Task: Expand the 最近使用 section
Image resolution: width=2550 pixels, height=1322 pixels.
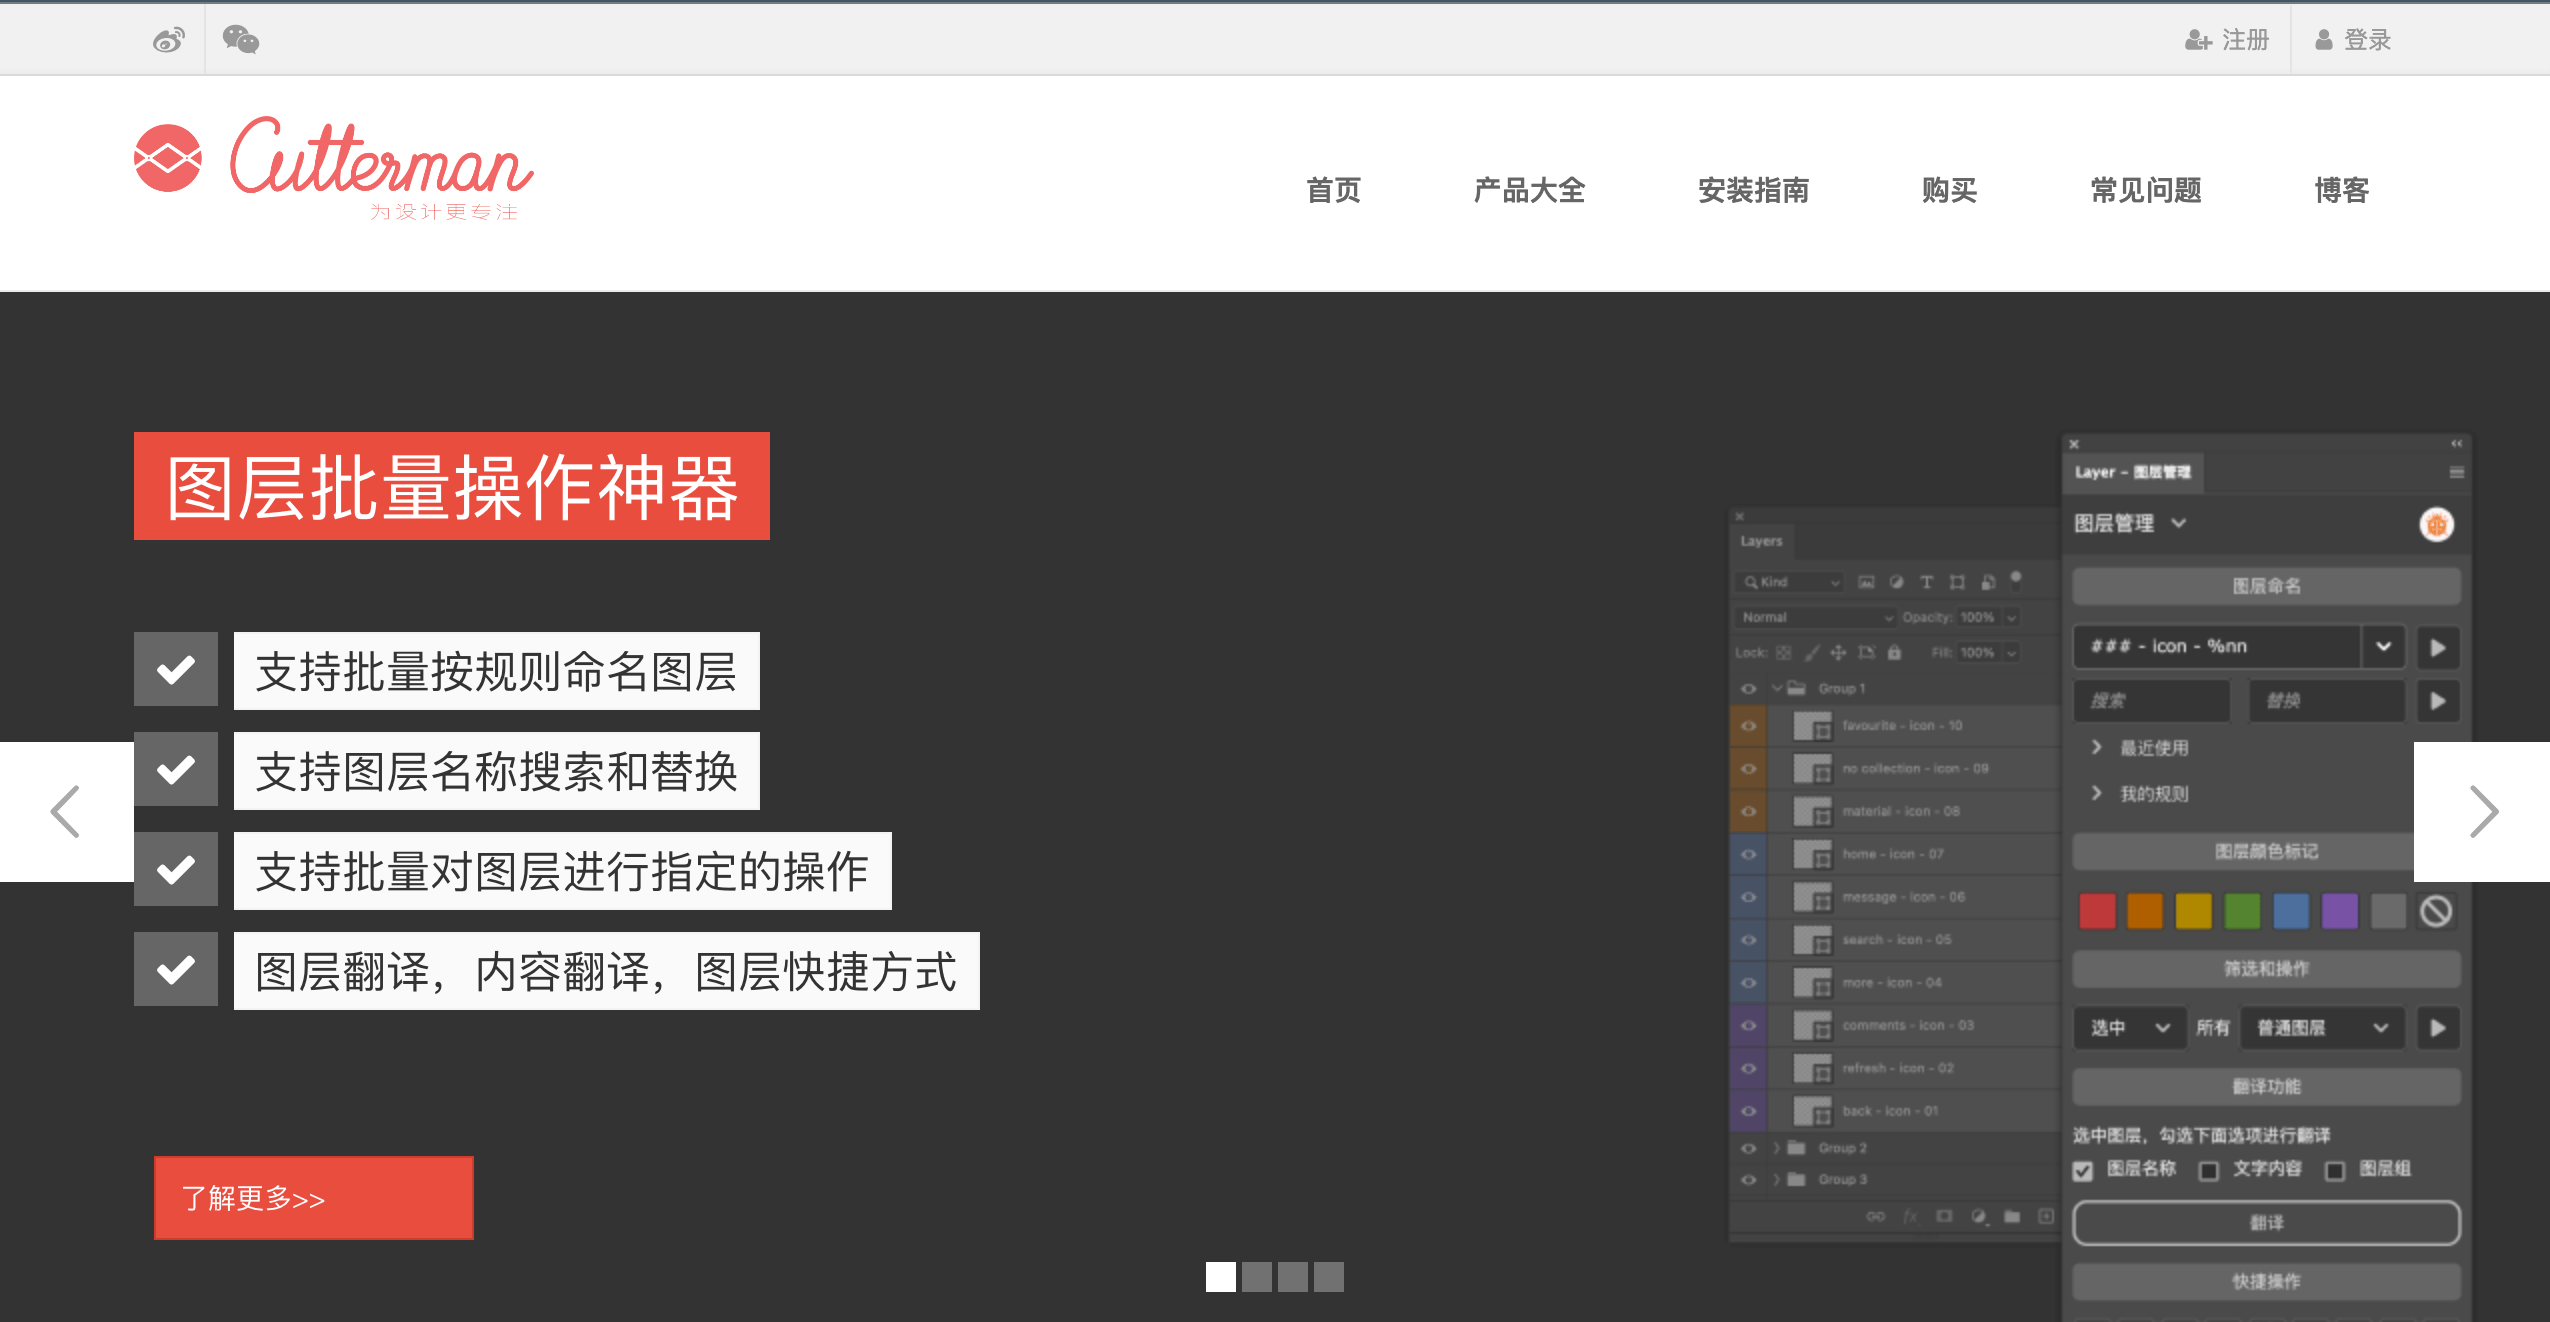Action: point(2140,747)
